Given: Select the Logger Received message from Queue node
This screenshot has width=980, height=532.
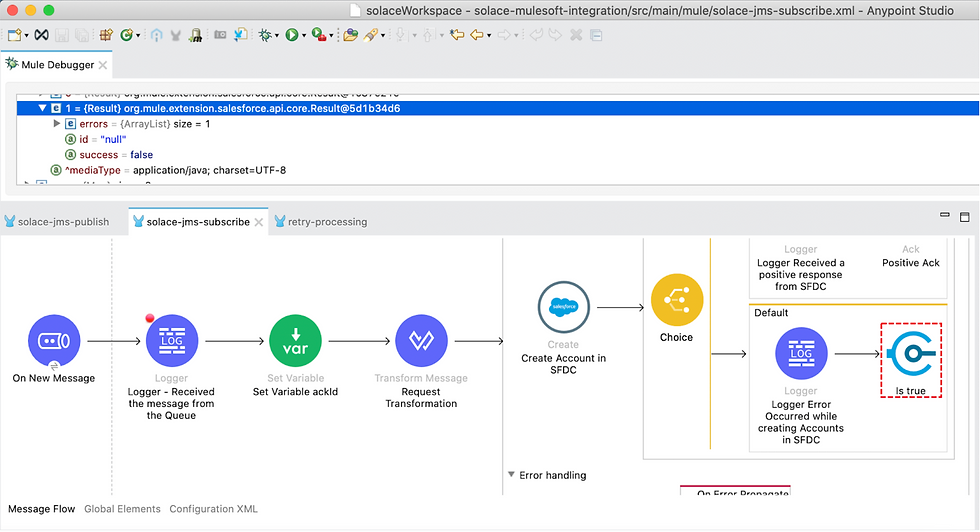Looking at the screenshot, I should point(172,341).
